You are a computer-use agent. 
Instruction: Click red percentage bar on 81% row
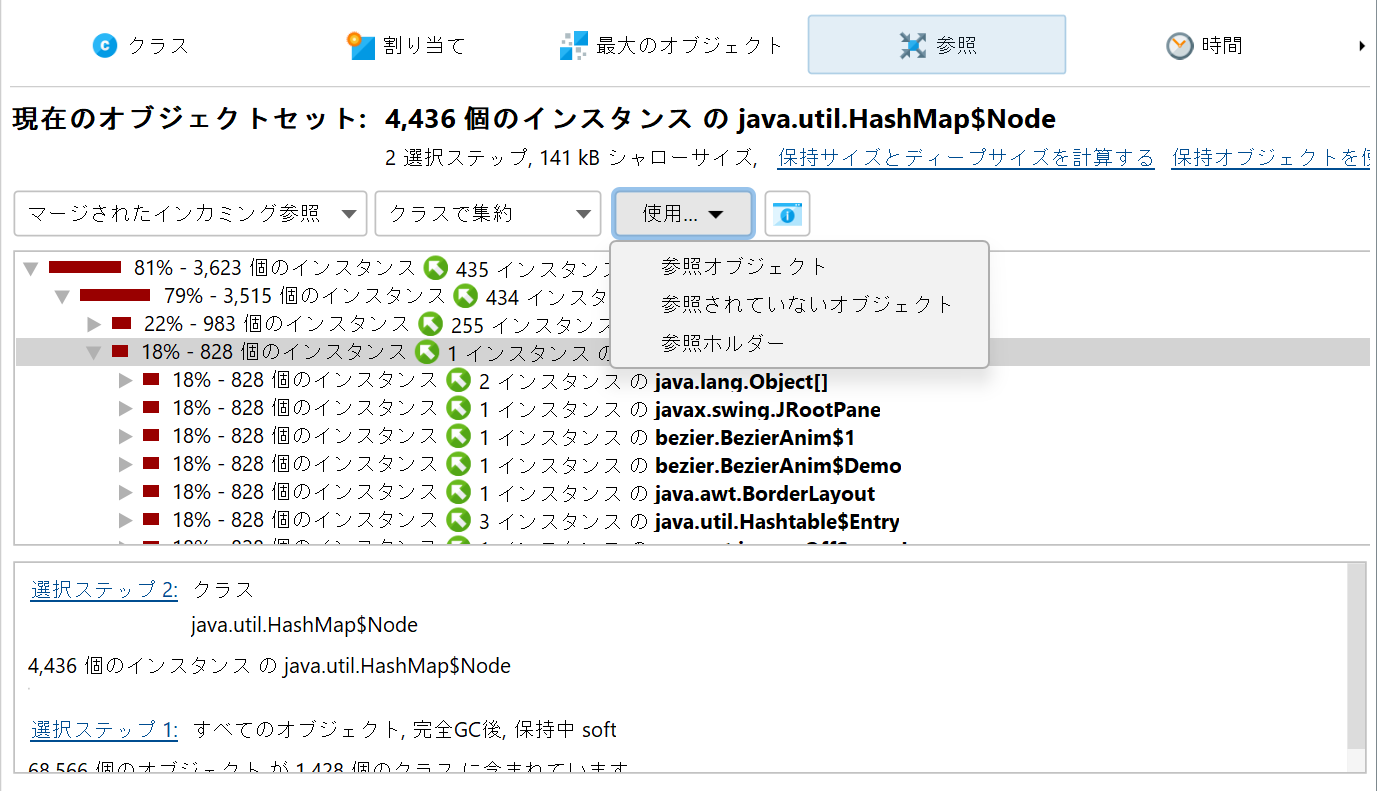[85, 267]
